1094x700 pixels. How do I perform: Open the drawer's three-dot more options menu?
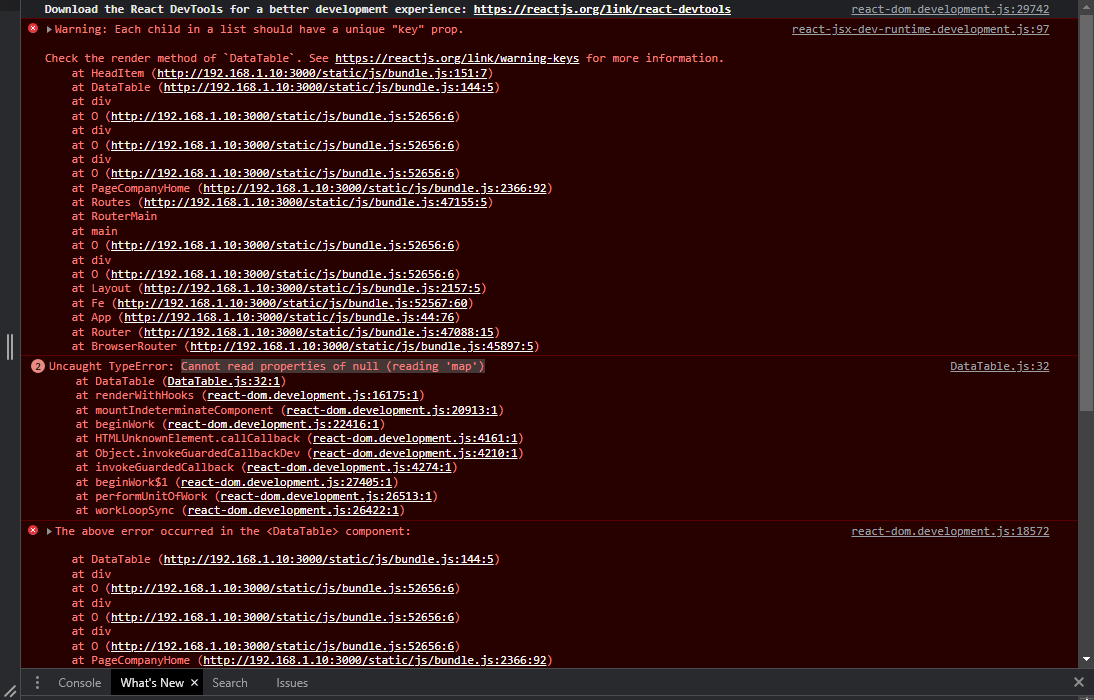pyautogui.click(x=37, y=683)
